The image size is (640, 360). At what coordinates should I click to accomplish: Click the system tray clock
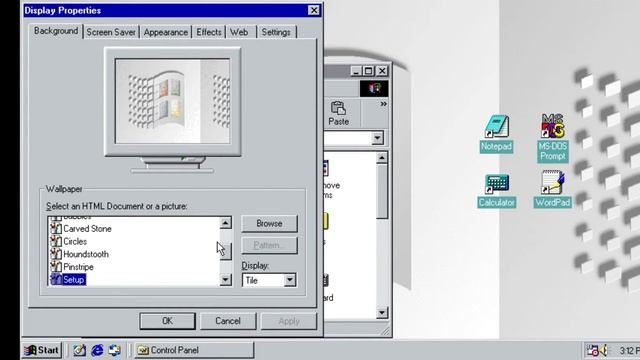(x=629, y=351)
